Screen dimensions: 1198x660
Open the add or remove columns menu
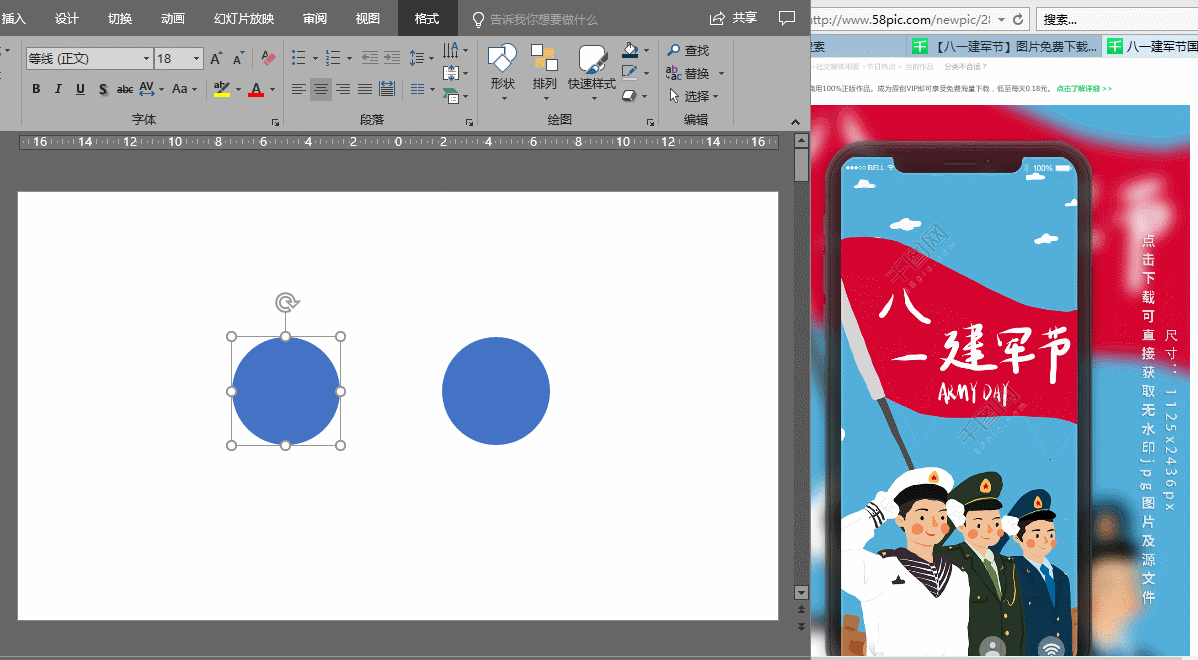pyautogui.click(x=422, y=89)
